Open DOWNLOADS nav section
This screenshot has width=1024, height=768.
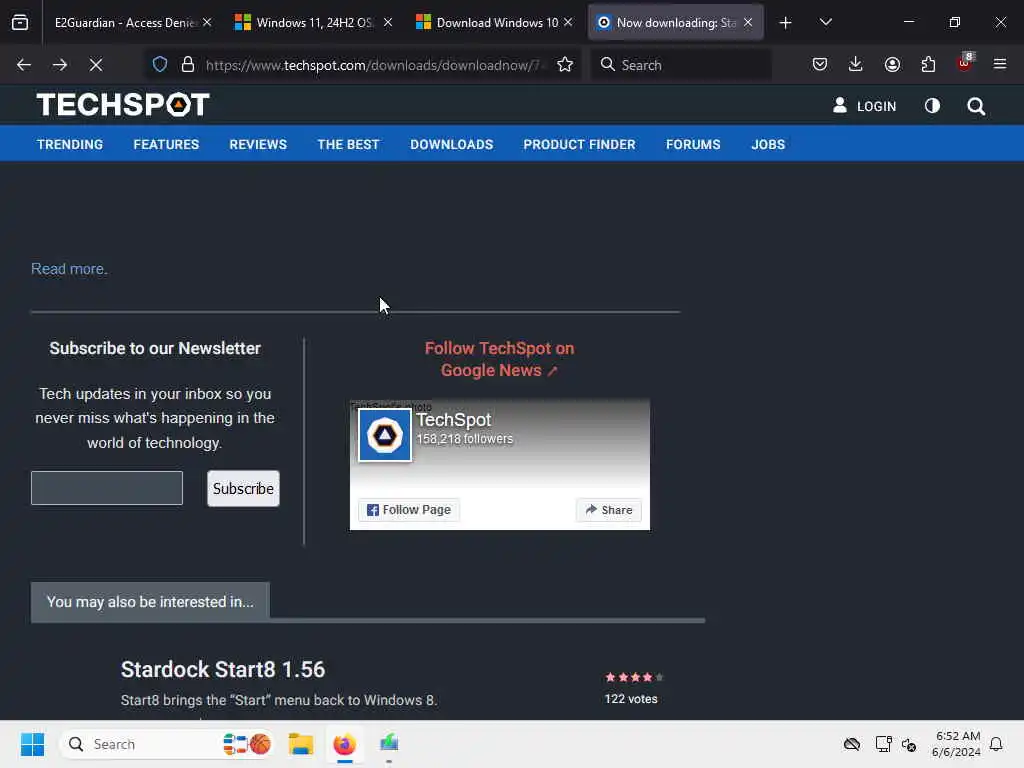pos(451,144)
